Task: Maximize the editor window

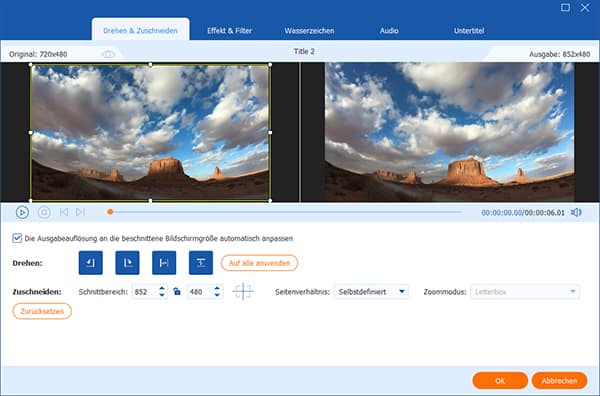Action: (565, 7)
